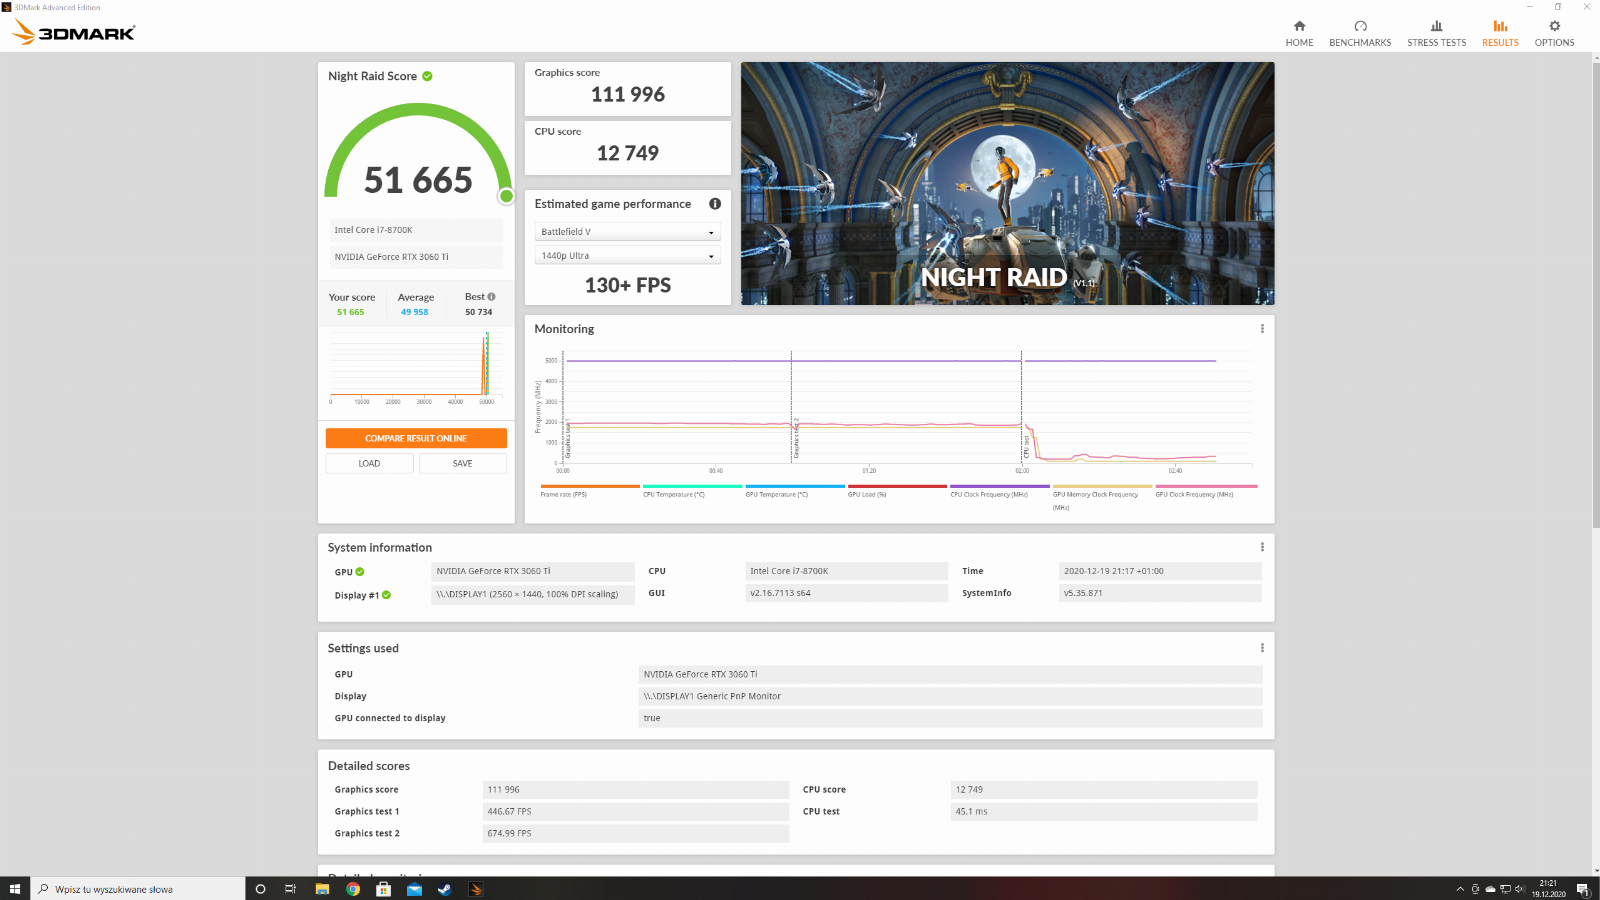1600x900 pixels.
Task: Click the Graphics score value 111 996
Action: tap(628, 95)
